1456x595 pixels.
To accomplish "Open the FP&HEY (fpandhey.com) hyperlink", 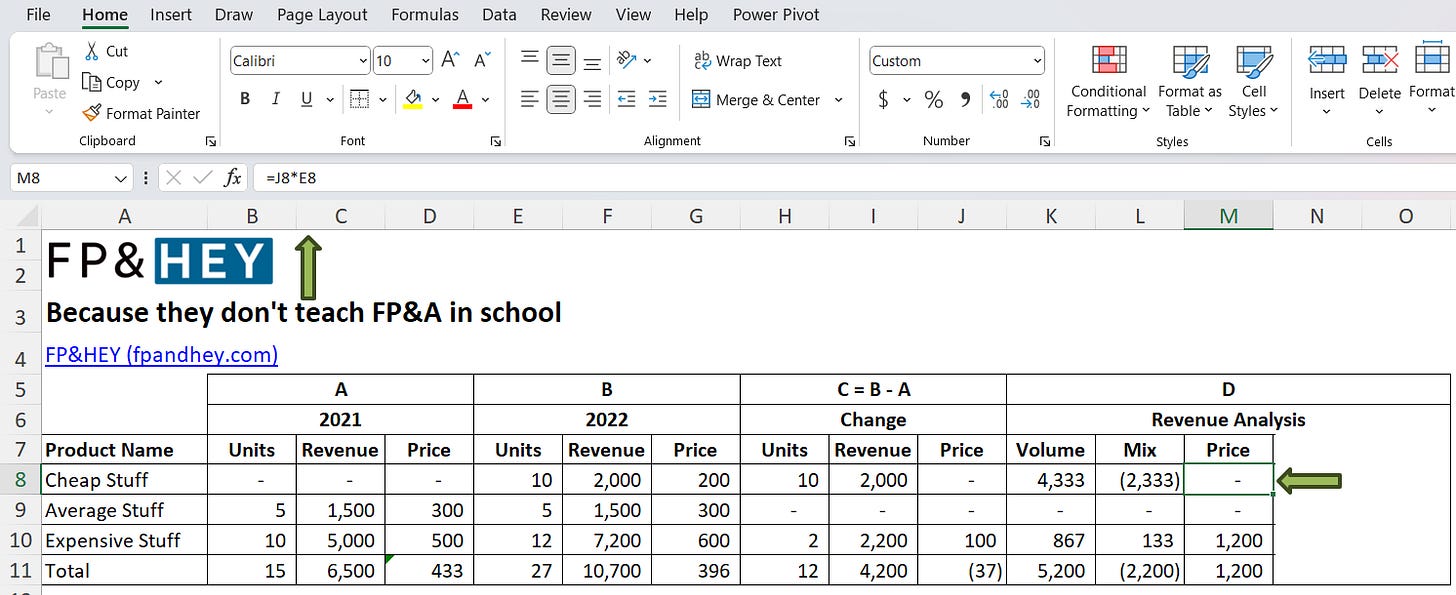I will [x=161, y=353].
